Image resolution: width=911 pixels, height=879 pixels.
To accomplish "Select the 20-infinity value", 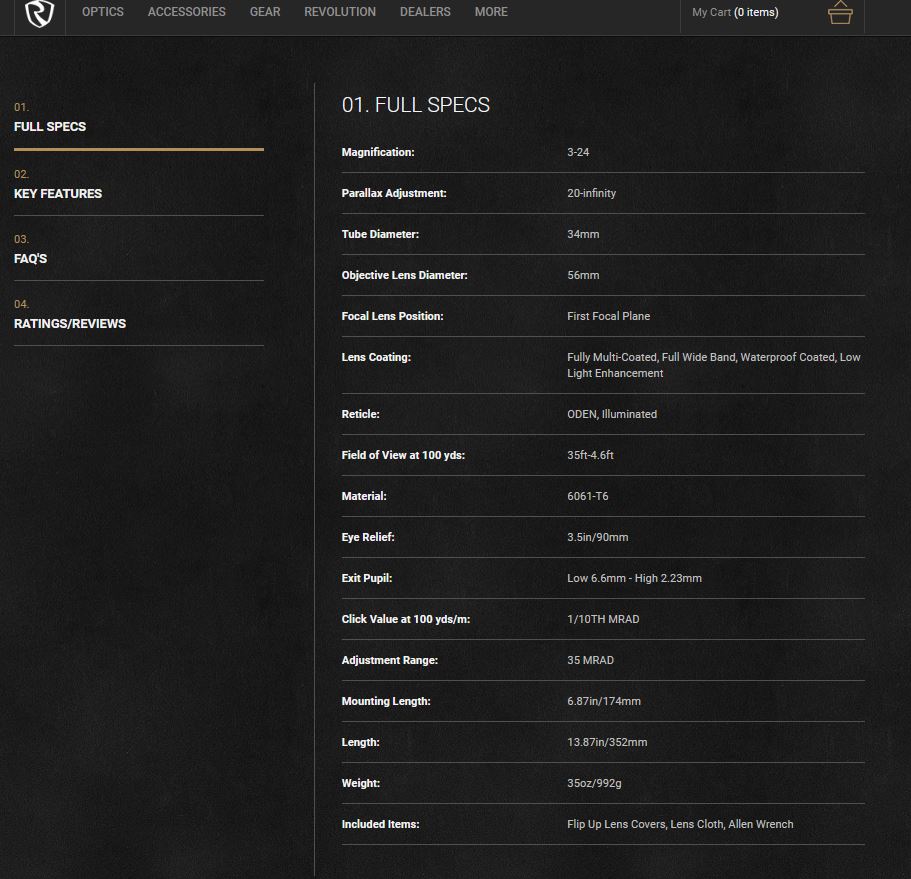I will (591, 193).
